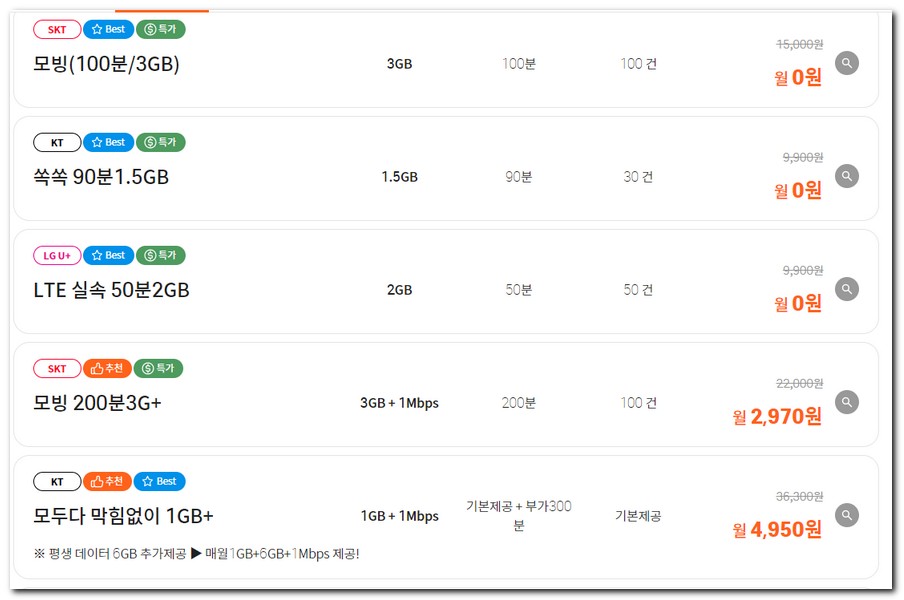Select the LG U+ carrier tag
Image resolution: width=904 pixels, height=600 pixels.
tap(57, 256)
